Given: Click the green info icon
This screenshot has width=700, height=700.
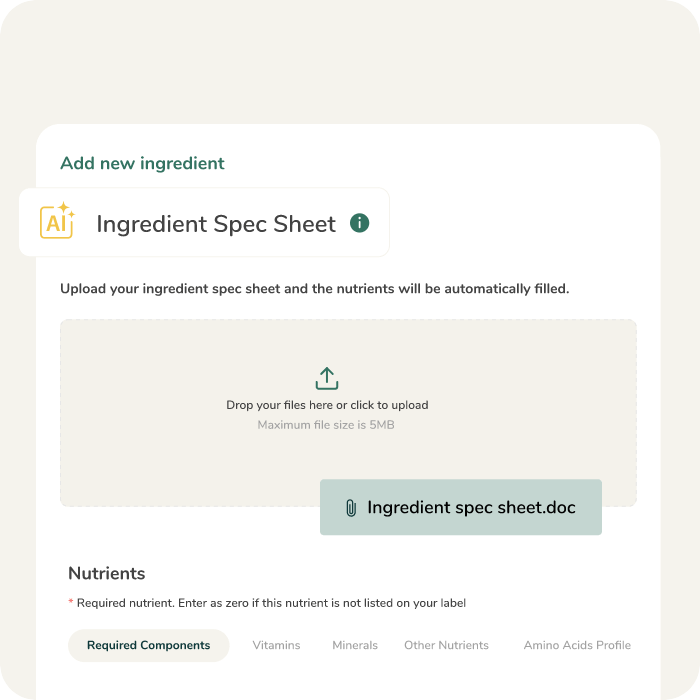Looking at the screenshot, I should coord(360,223).
